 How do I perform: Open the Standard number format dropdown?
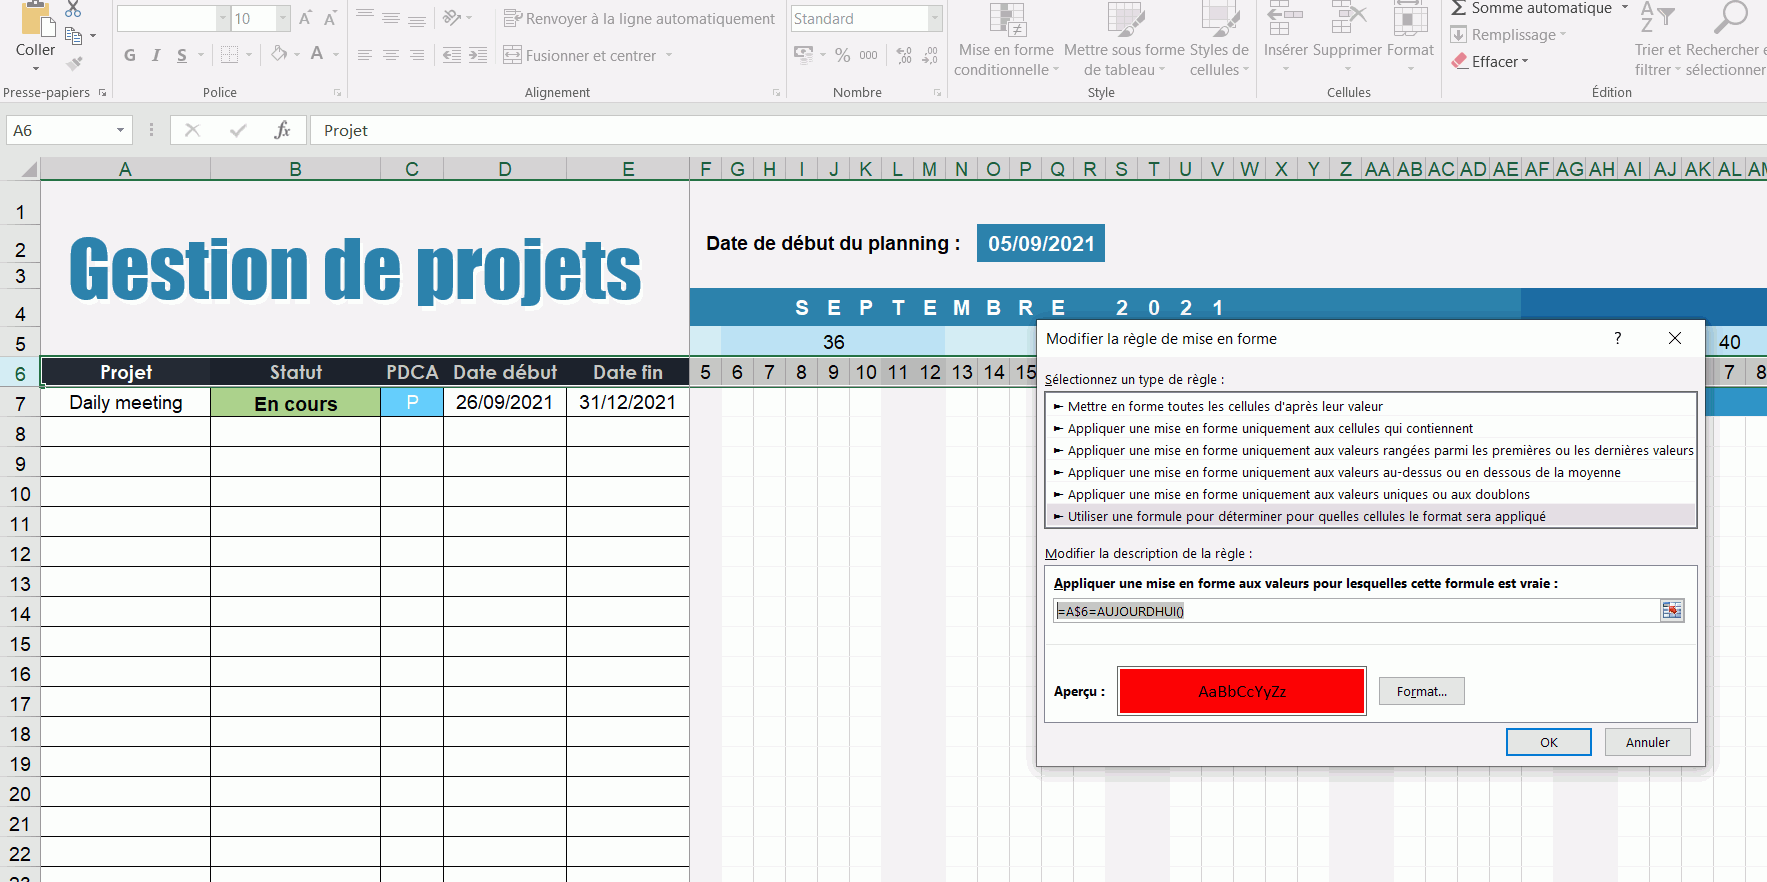click(935, 18)
